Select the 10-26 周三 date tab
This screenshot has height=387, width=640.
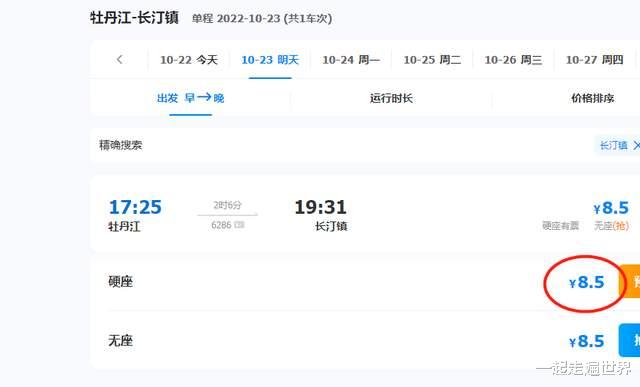click(513, 60)
